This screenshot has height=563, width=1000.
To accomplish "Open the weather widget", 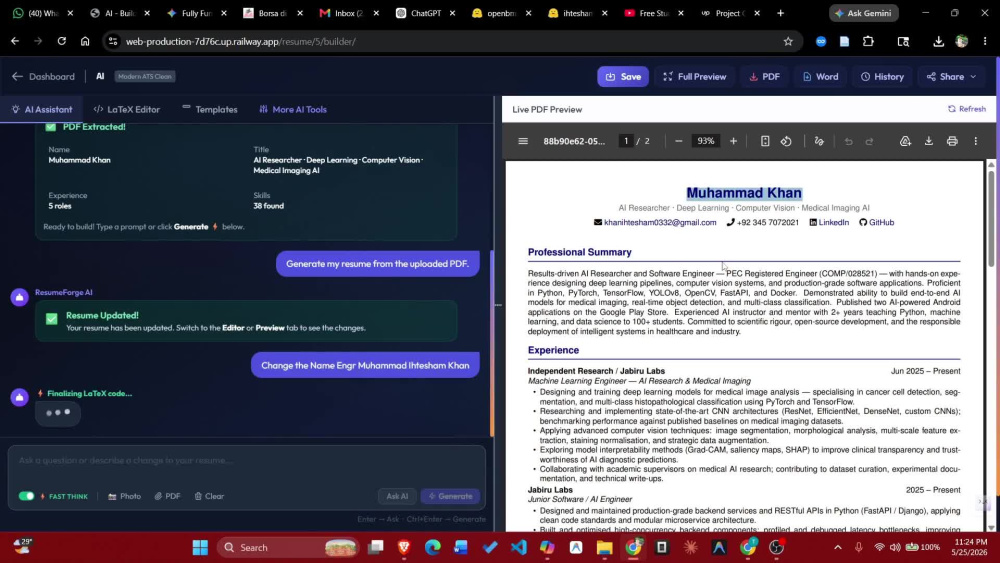I will [22, 546].
